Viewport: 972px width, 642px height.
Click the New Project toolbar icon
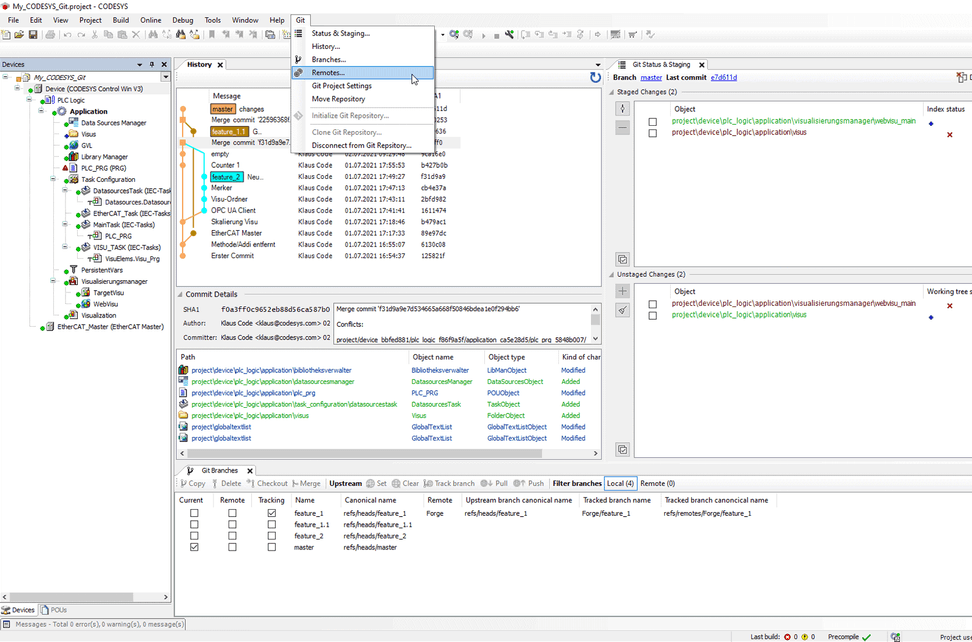pos(7,35)
